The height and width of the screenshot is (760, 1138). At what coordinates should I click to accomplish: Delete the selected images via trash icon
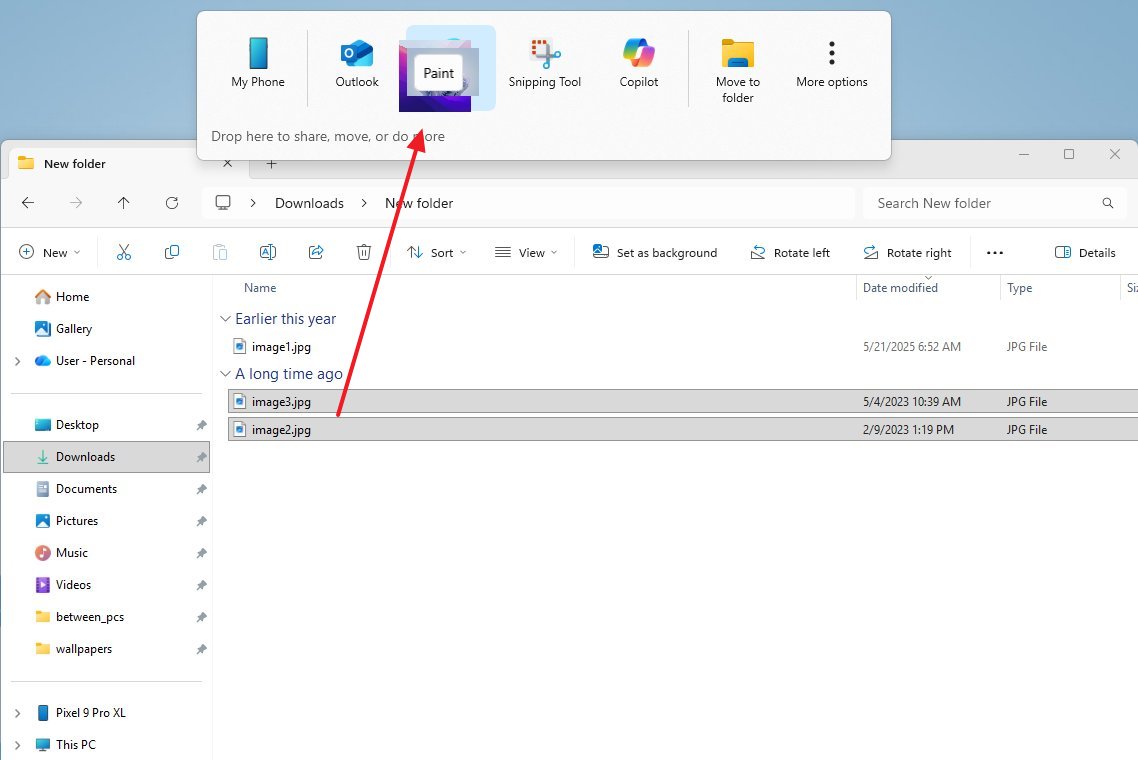[x=364, y=252]
